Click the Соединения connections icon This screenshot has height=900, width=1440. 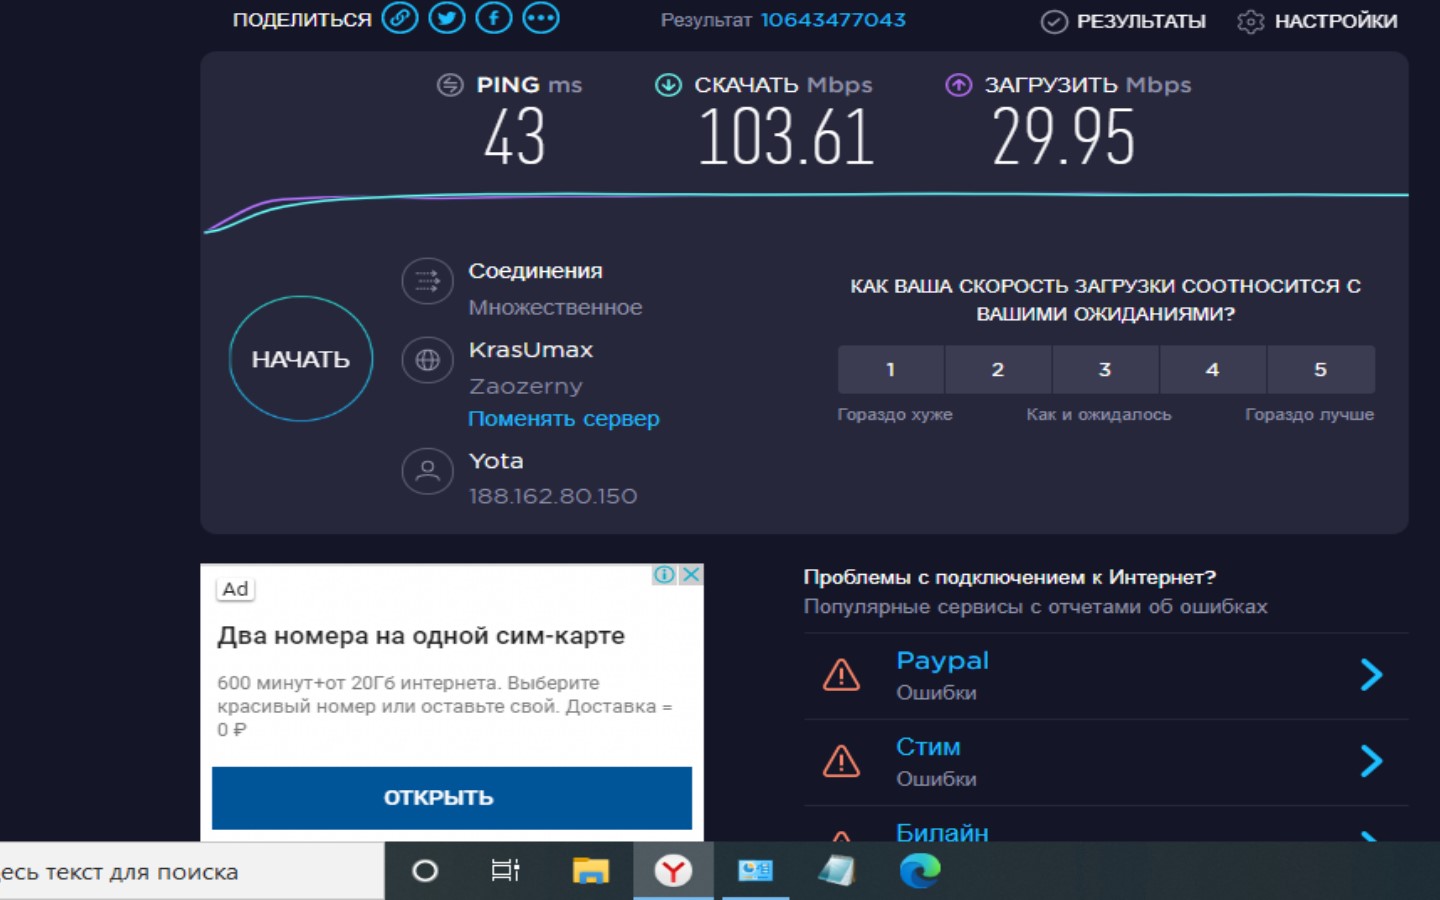428,282
